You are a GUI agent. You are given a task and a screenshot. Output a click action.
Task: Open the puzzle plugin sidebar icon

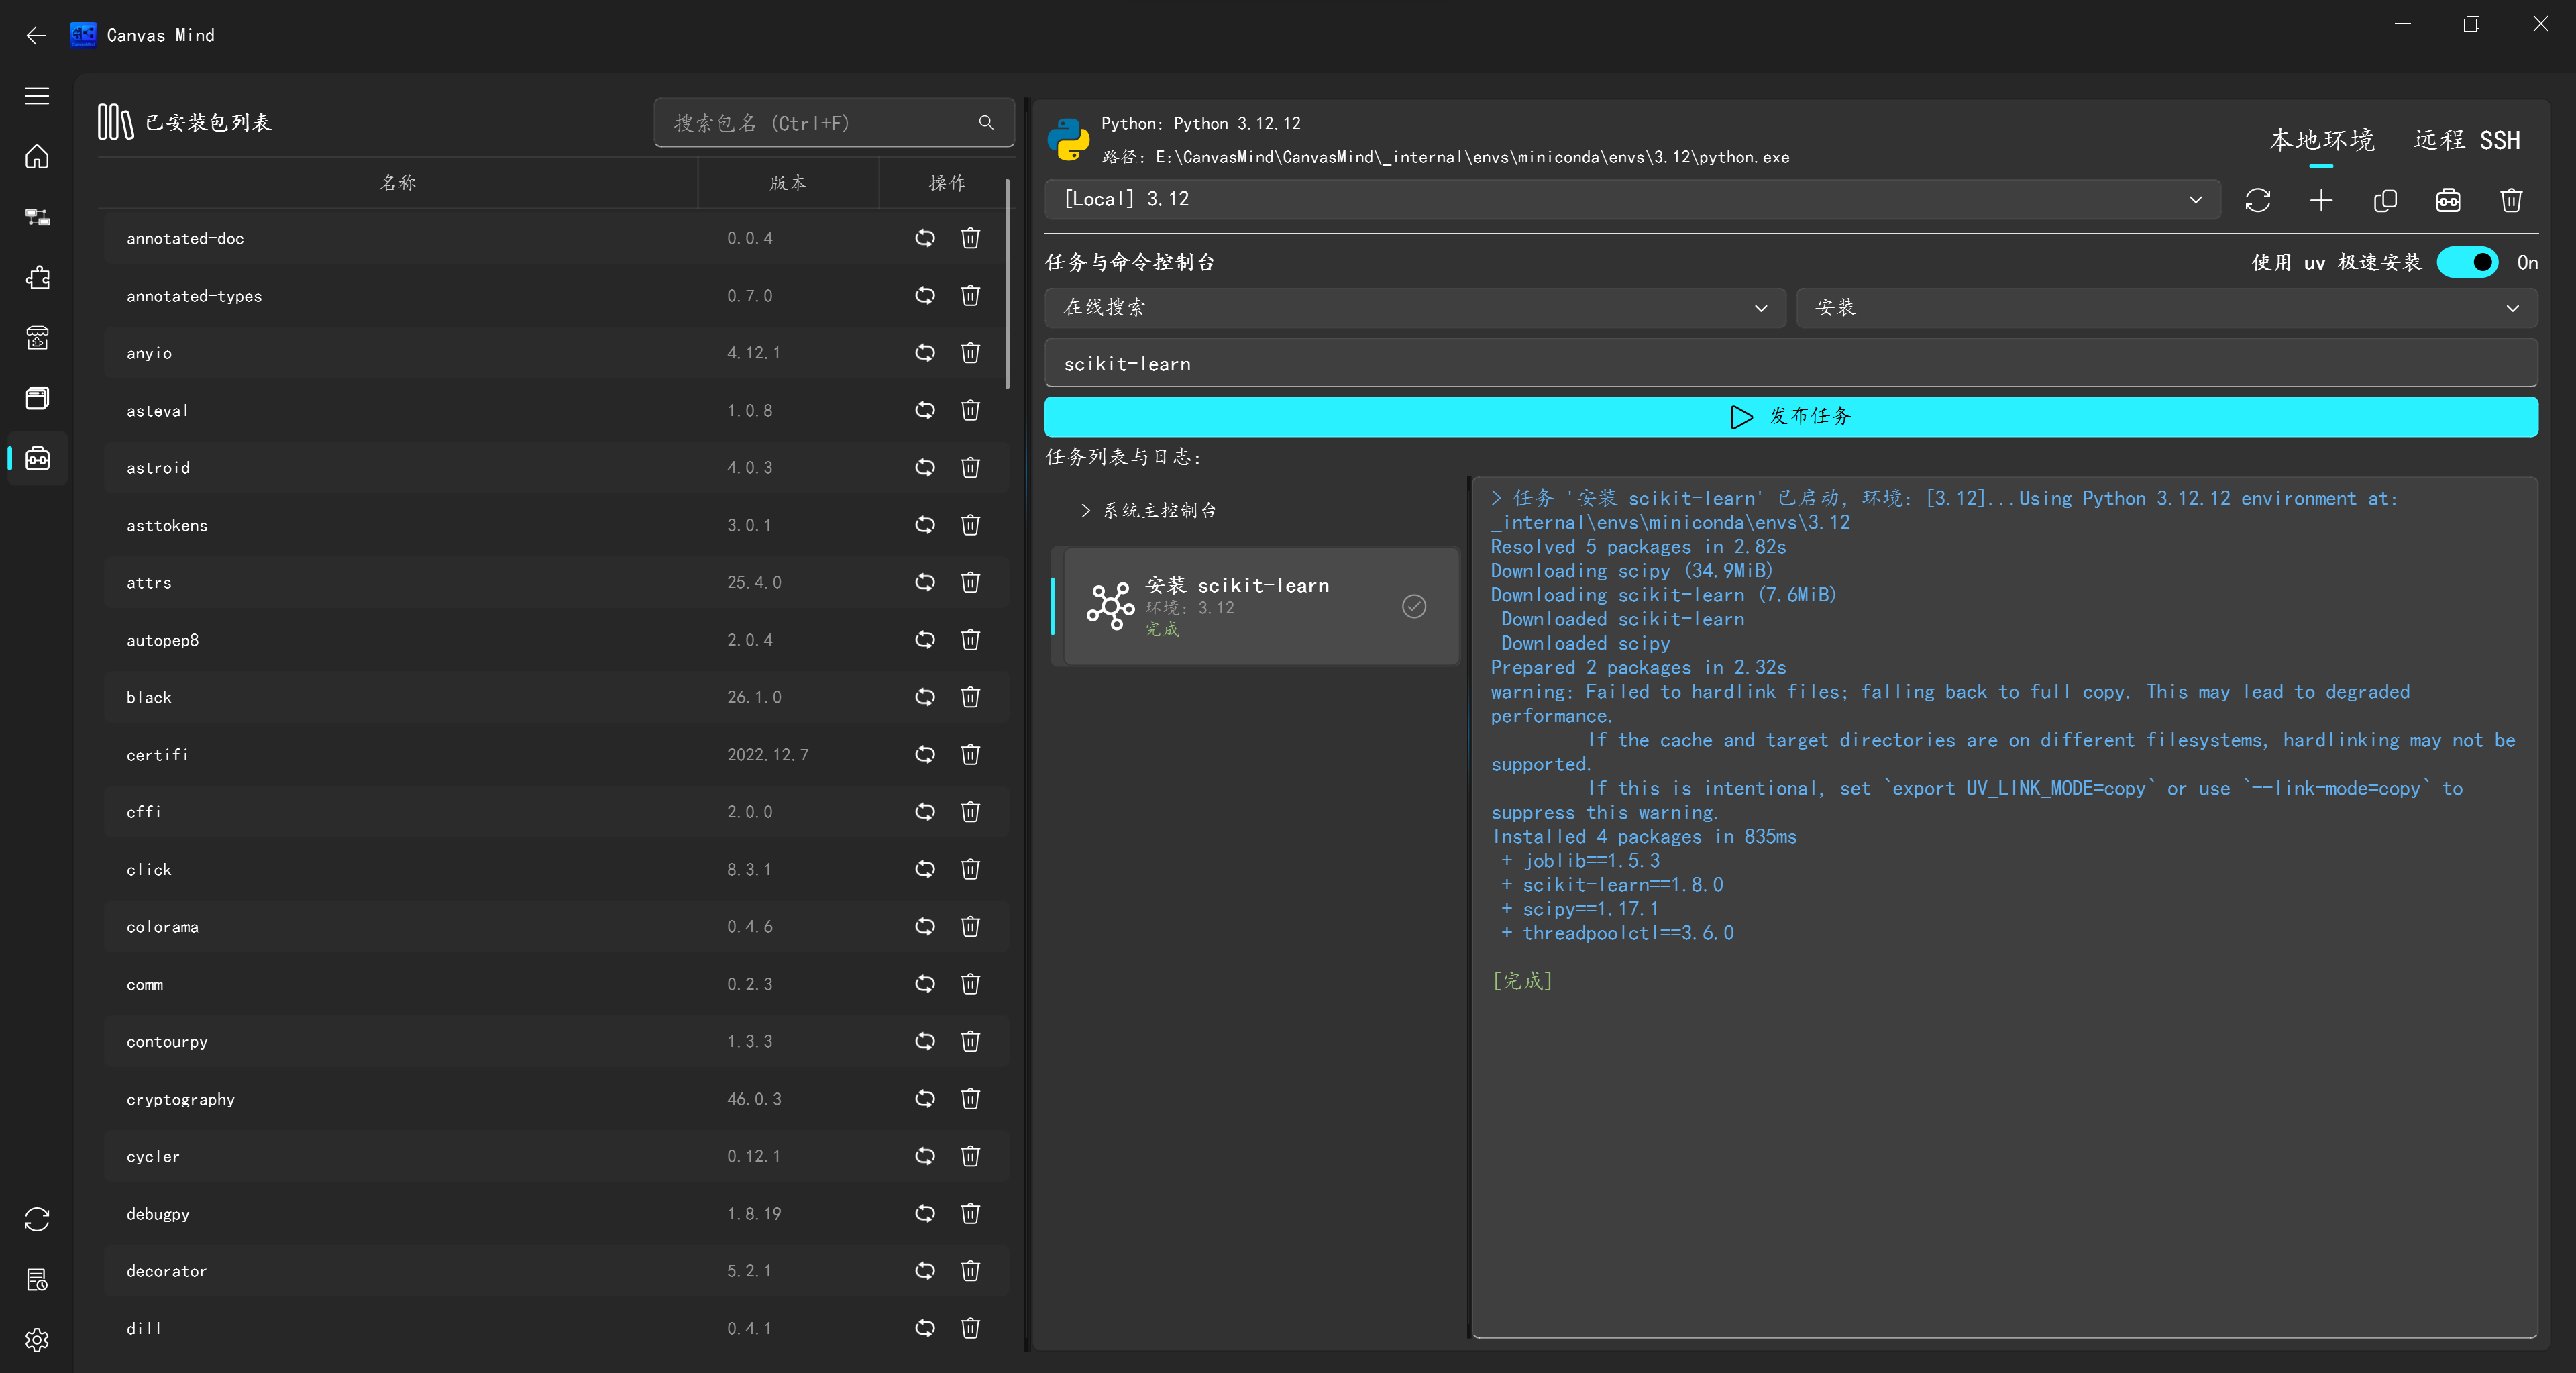click(37, 278)
